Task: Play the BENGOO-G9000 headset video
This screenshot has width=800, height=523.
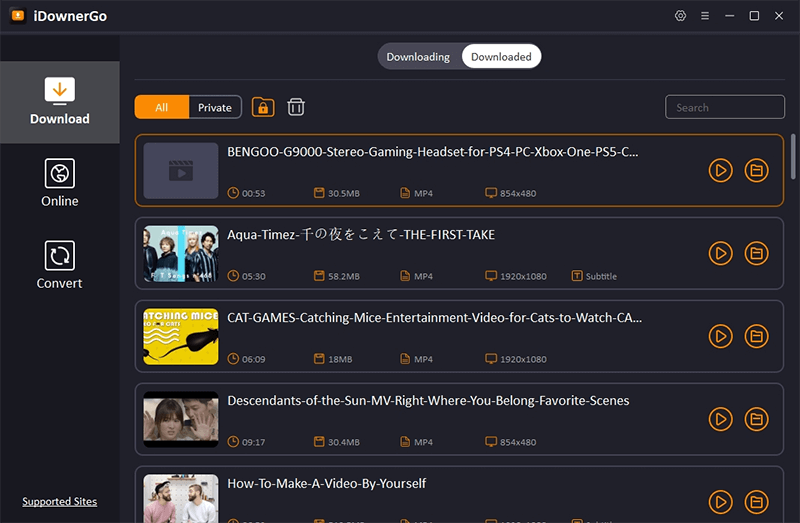Action: [720, 171]
